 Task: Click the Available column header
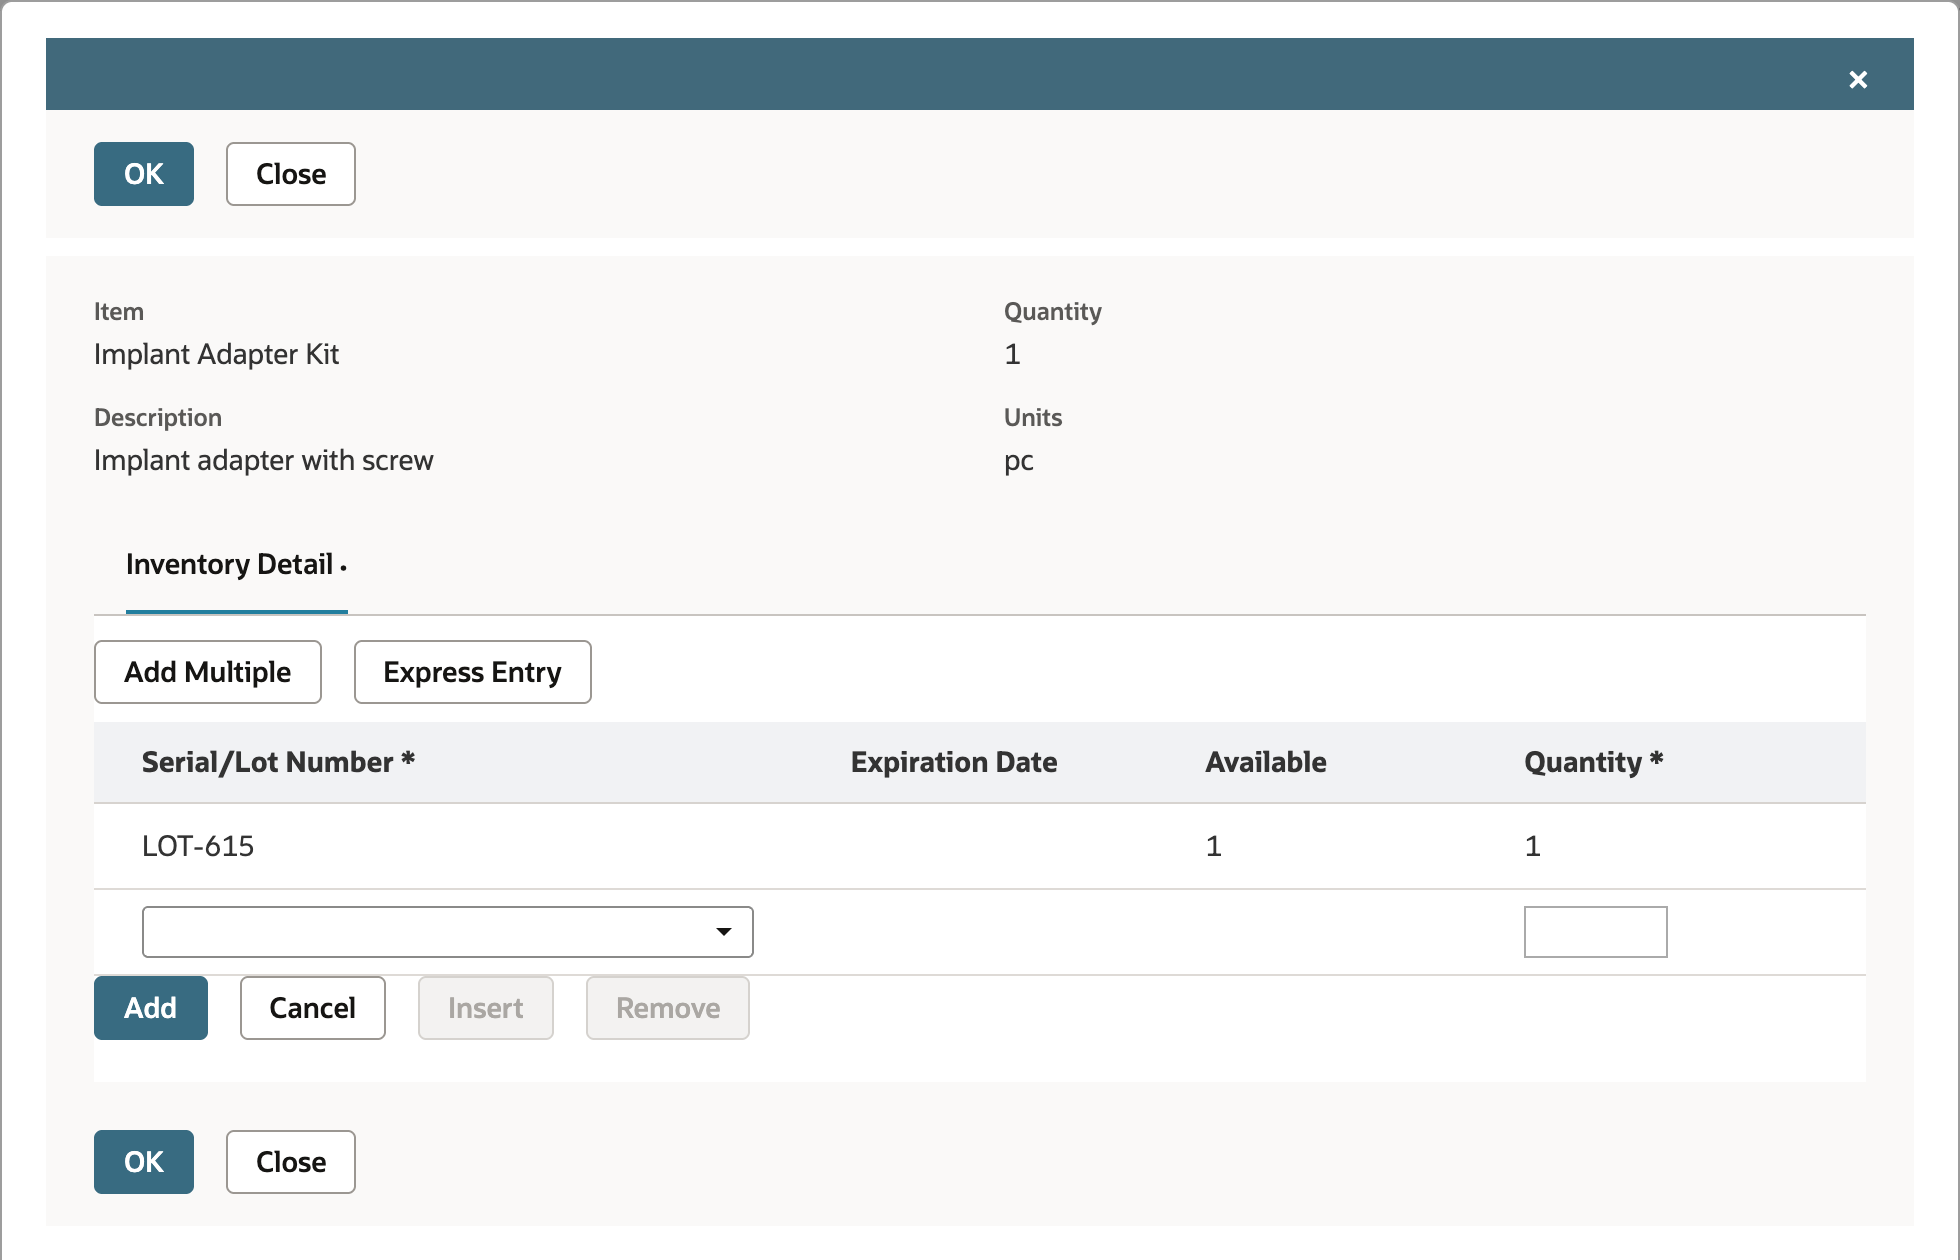[1266, 762]
